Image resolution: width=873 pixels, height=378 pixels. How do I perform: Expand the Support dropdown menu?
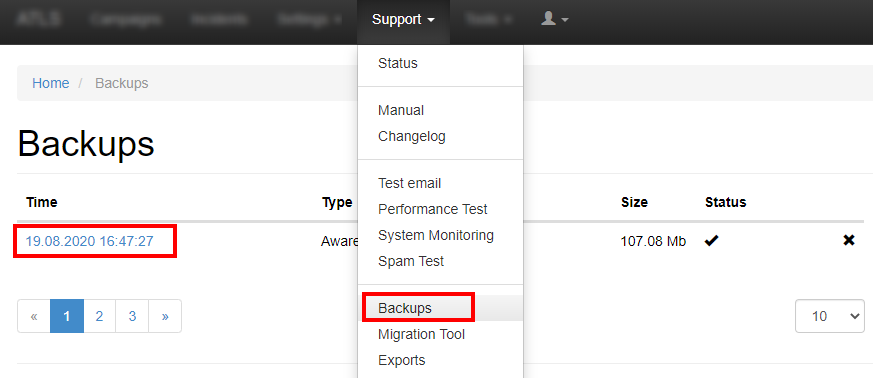pos(403,19)
